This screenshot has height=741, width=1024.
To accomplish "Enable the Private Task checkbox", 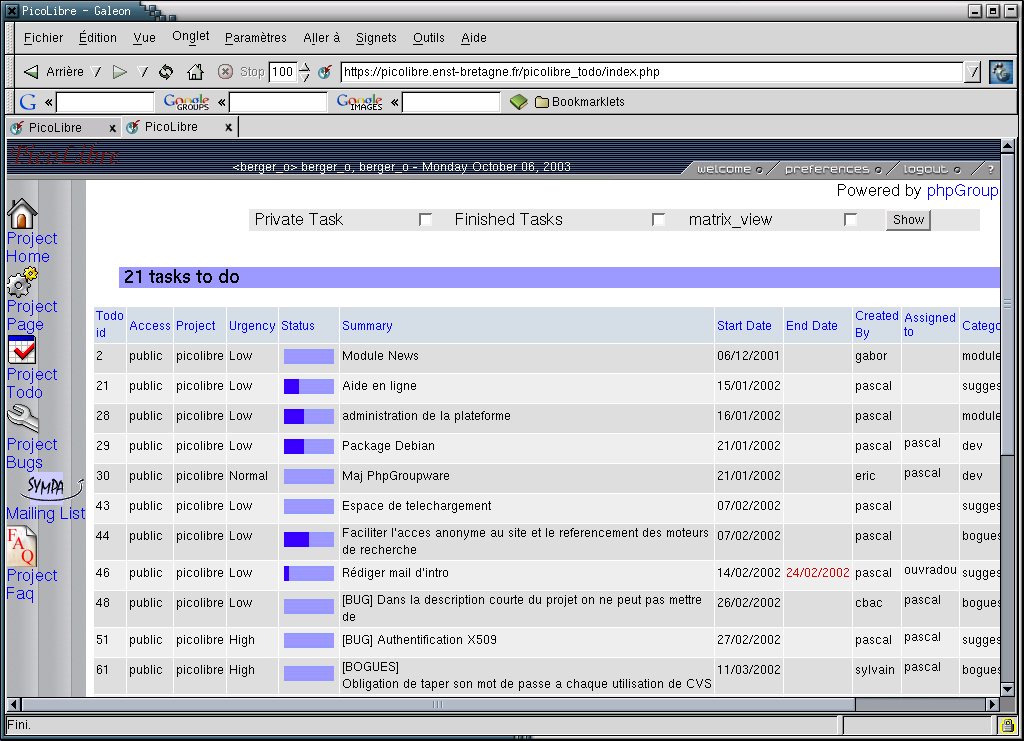I will coord(426,220).
